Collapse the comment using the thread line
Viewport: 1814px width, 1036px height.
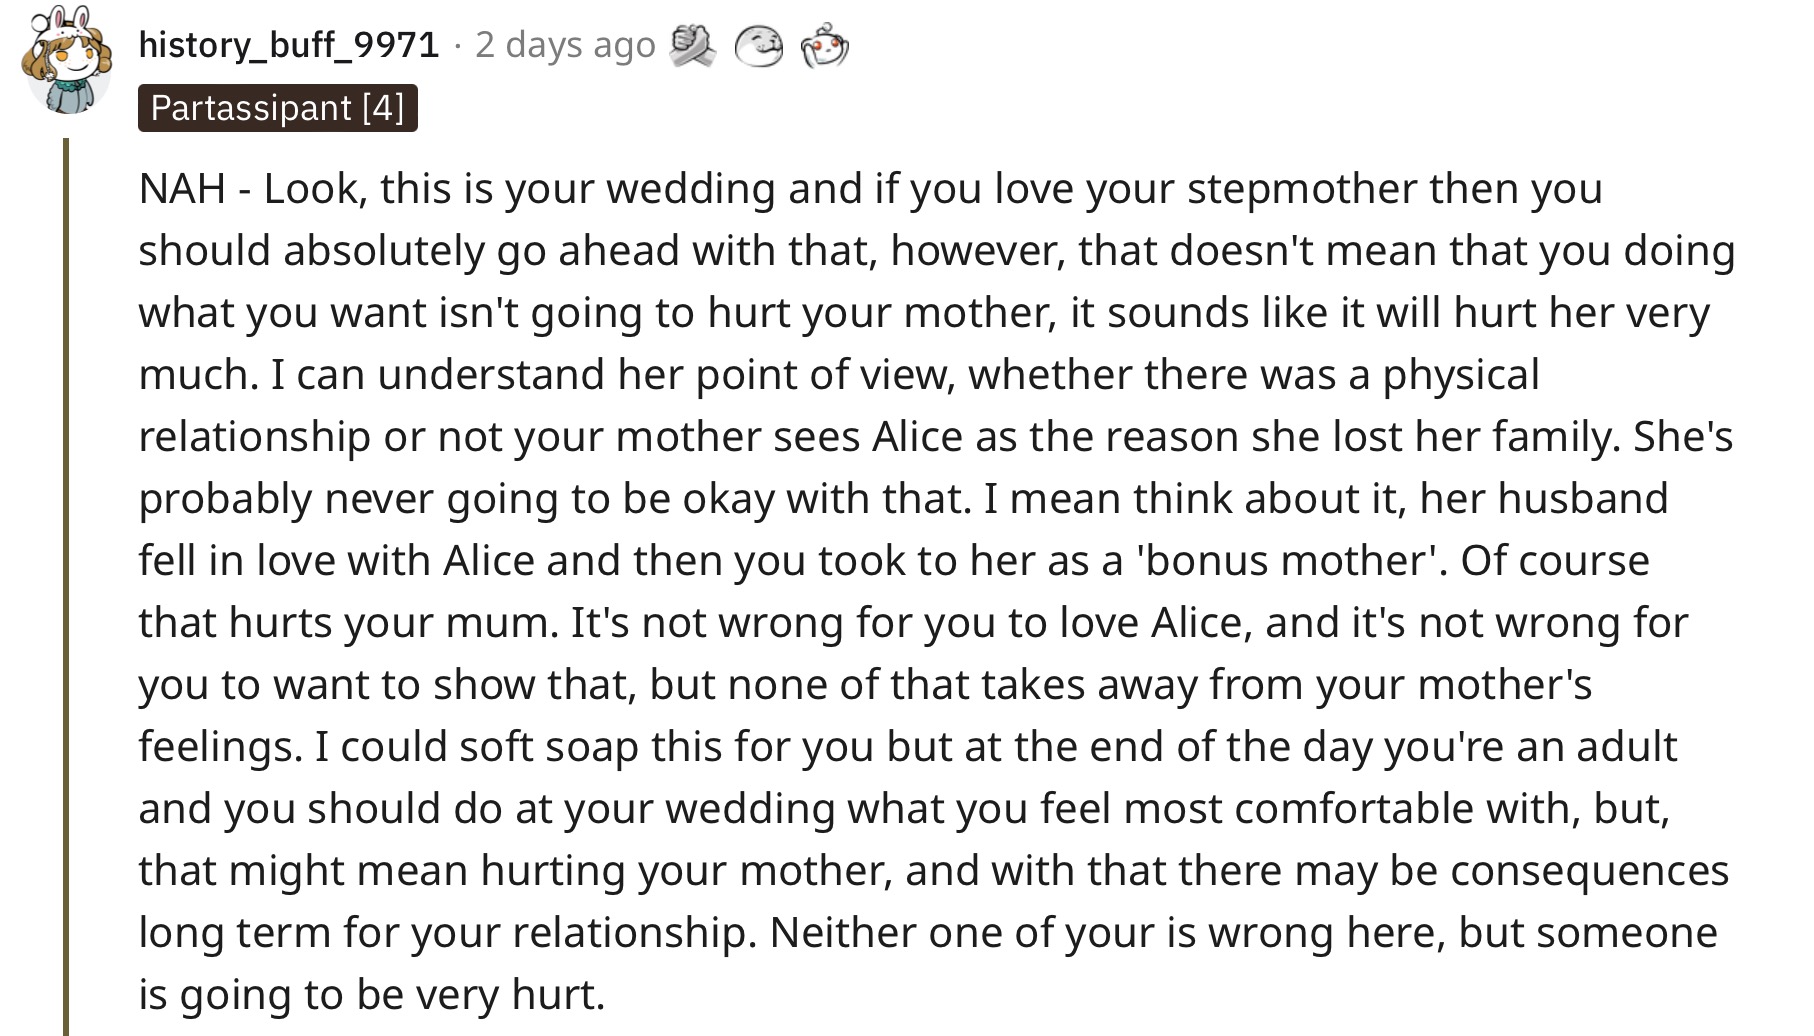click(x=66, y=587)
